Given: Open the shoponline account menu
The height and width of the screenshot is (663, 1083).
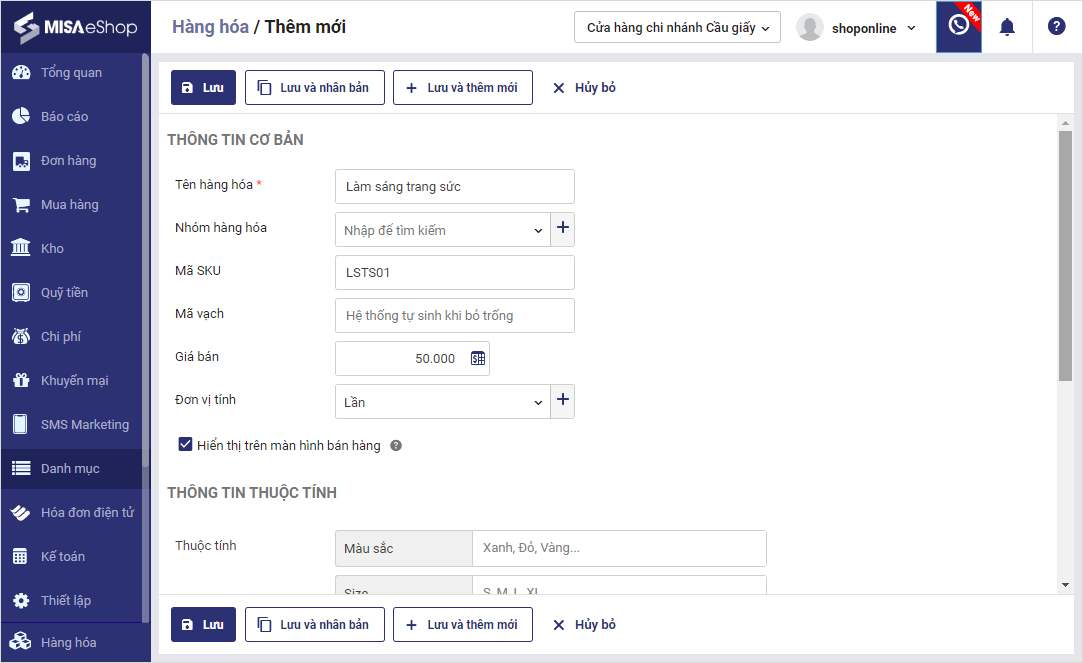Looking at the screenshot, I should pyautogui.click(x=857, y=28).
